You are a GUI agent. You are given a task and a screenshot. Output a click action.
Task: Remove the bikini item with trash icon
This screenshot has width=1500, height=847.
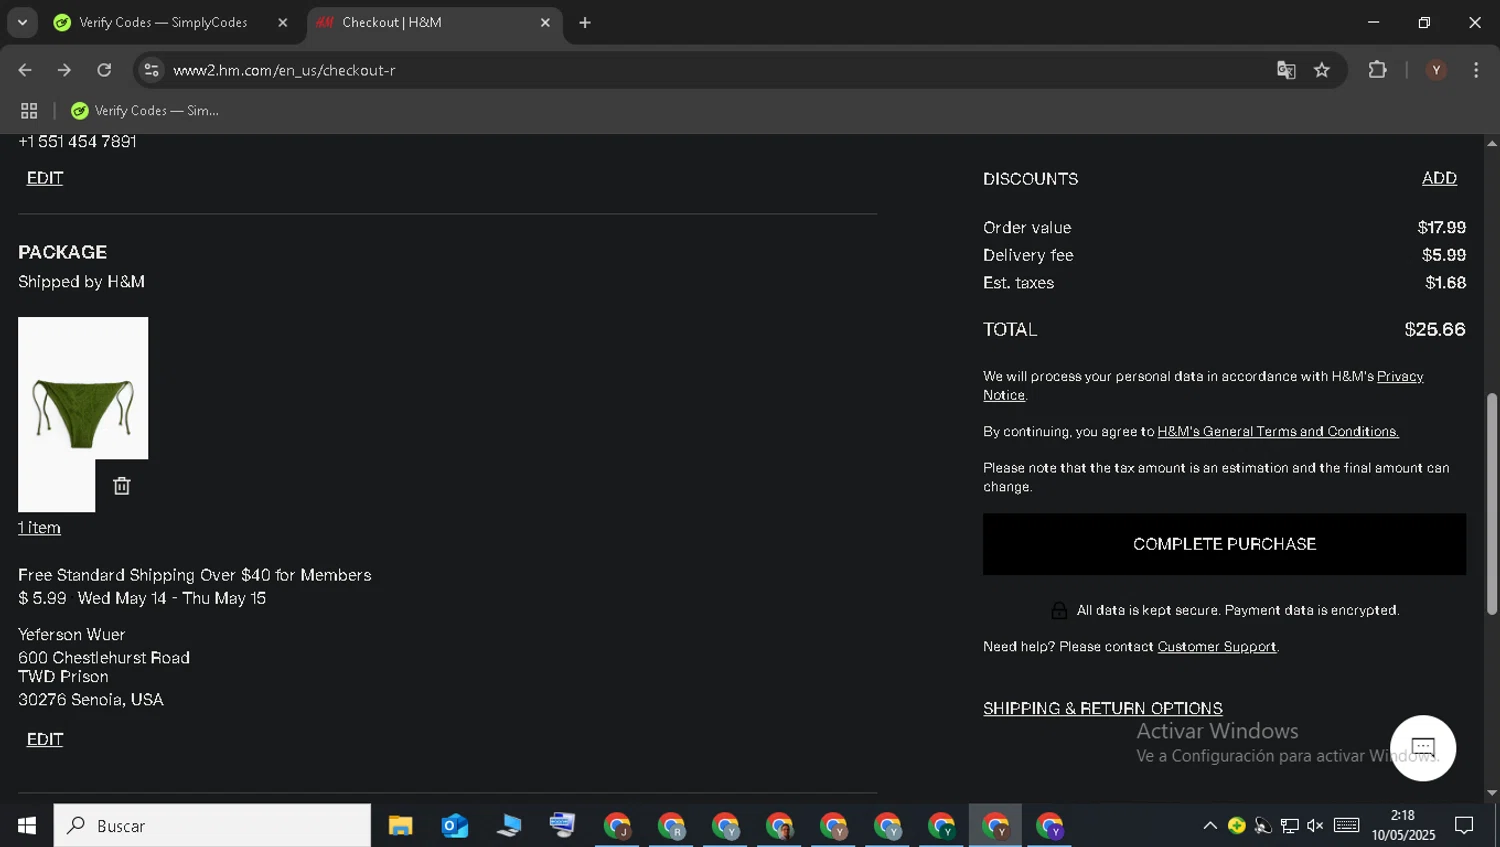[122, 486]
